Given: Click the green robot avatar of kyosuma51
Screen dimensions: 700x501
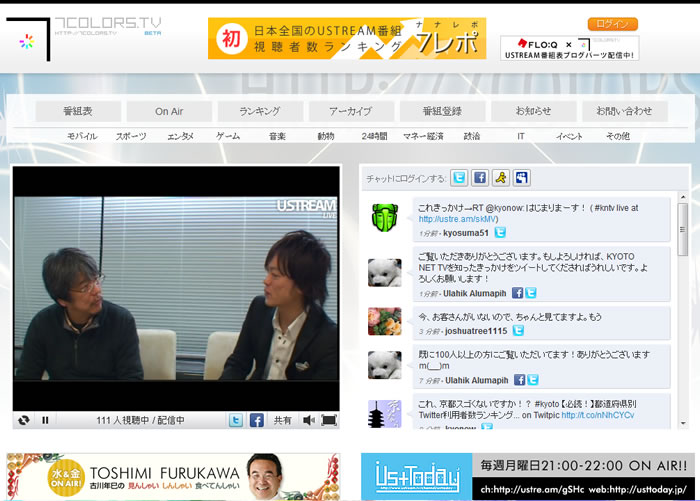Looking at the screenshot, I should 384,217.
